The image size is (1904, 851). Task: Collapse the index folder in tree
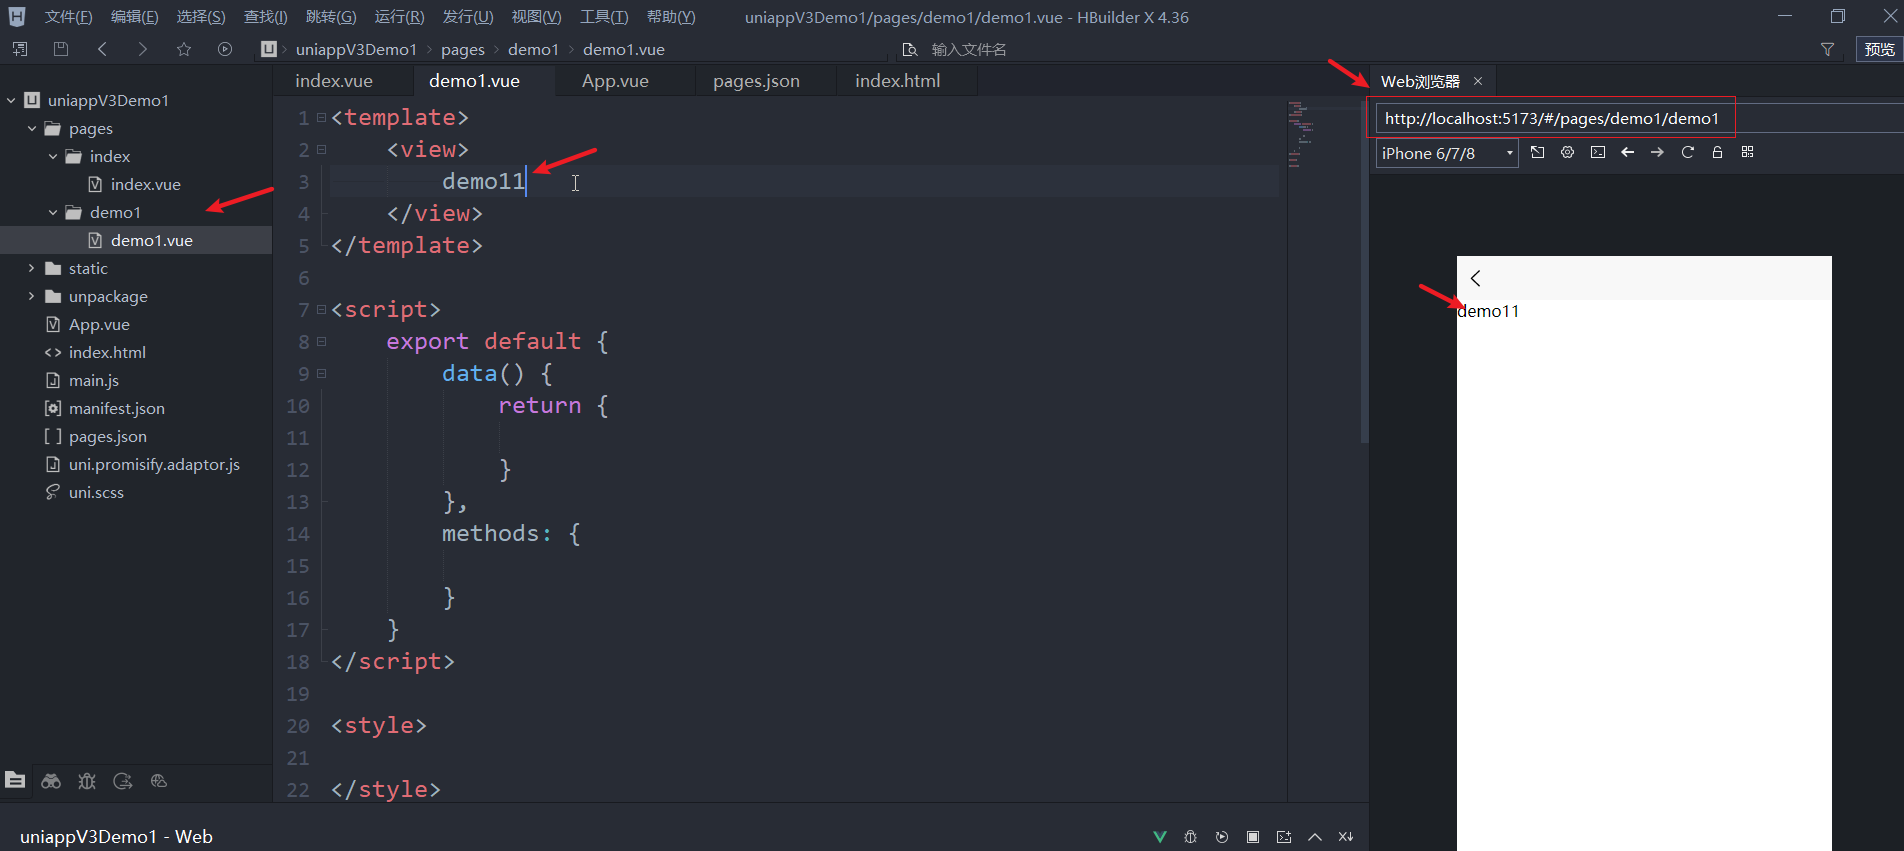[53, 156]
